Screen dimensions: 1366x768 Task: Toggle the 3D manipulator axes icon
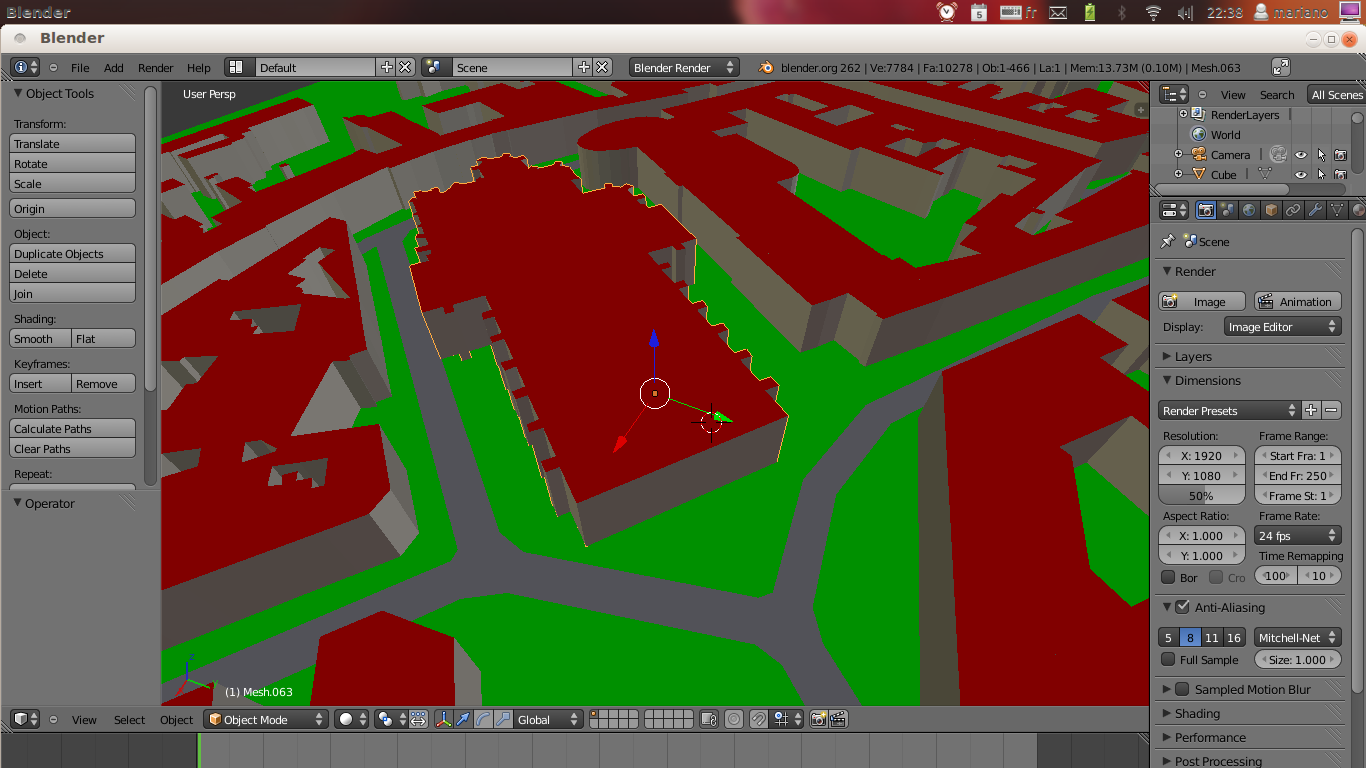443,719
